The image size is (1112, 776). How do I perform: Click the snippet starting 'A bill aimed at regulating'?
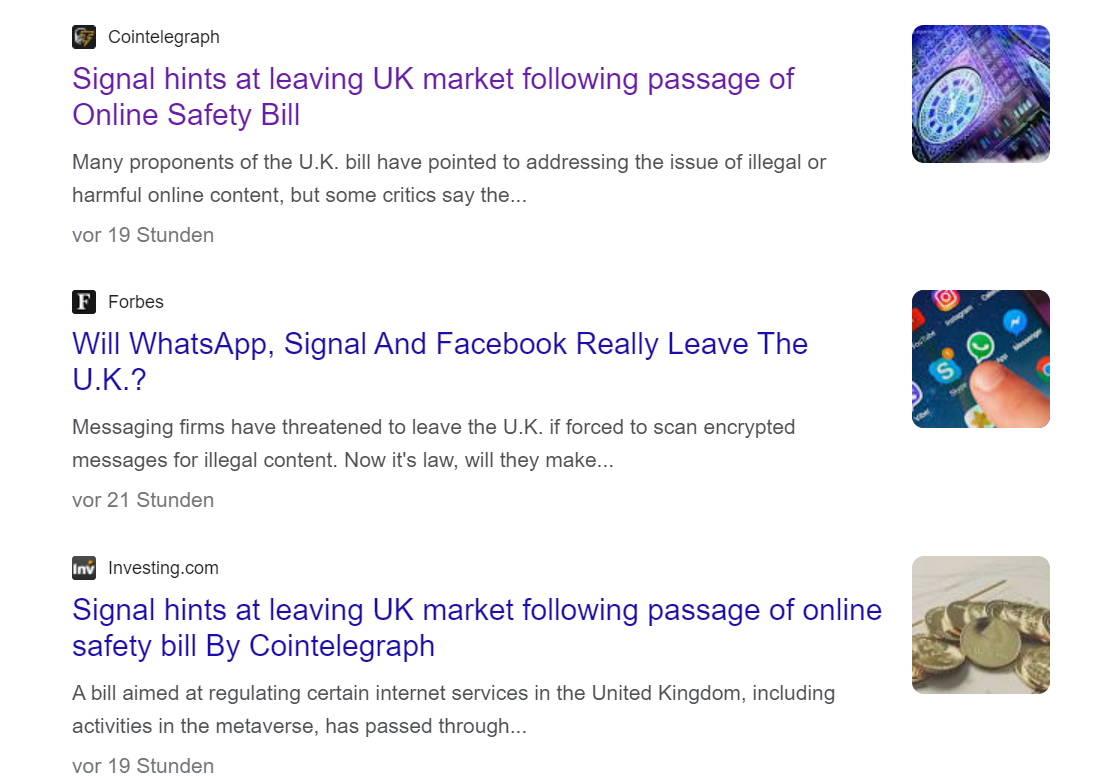[453, 709]
